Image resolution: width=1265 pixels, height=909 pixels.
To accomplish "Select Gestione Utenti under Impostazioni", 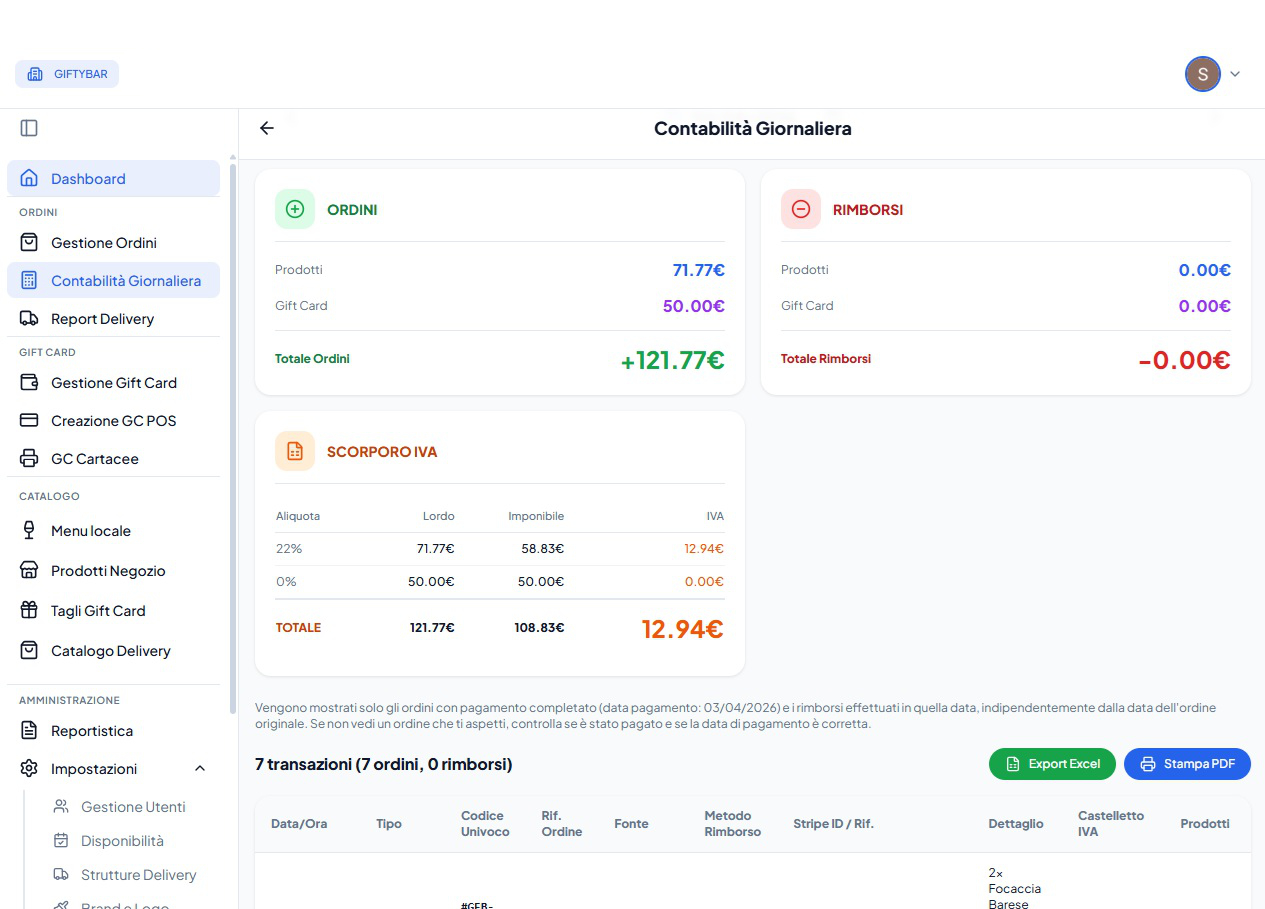I will [x=133, y=806].
